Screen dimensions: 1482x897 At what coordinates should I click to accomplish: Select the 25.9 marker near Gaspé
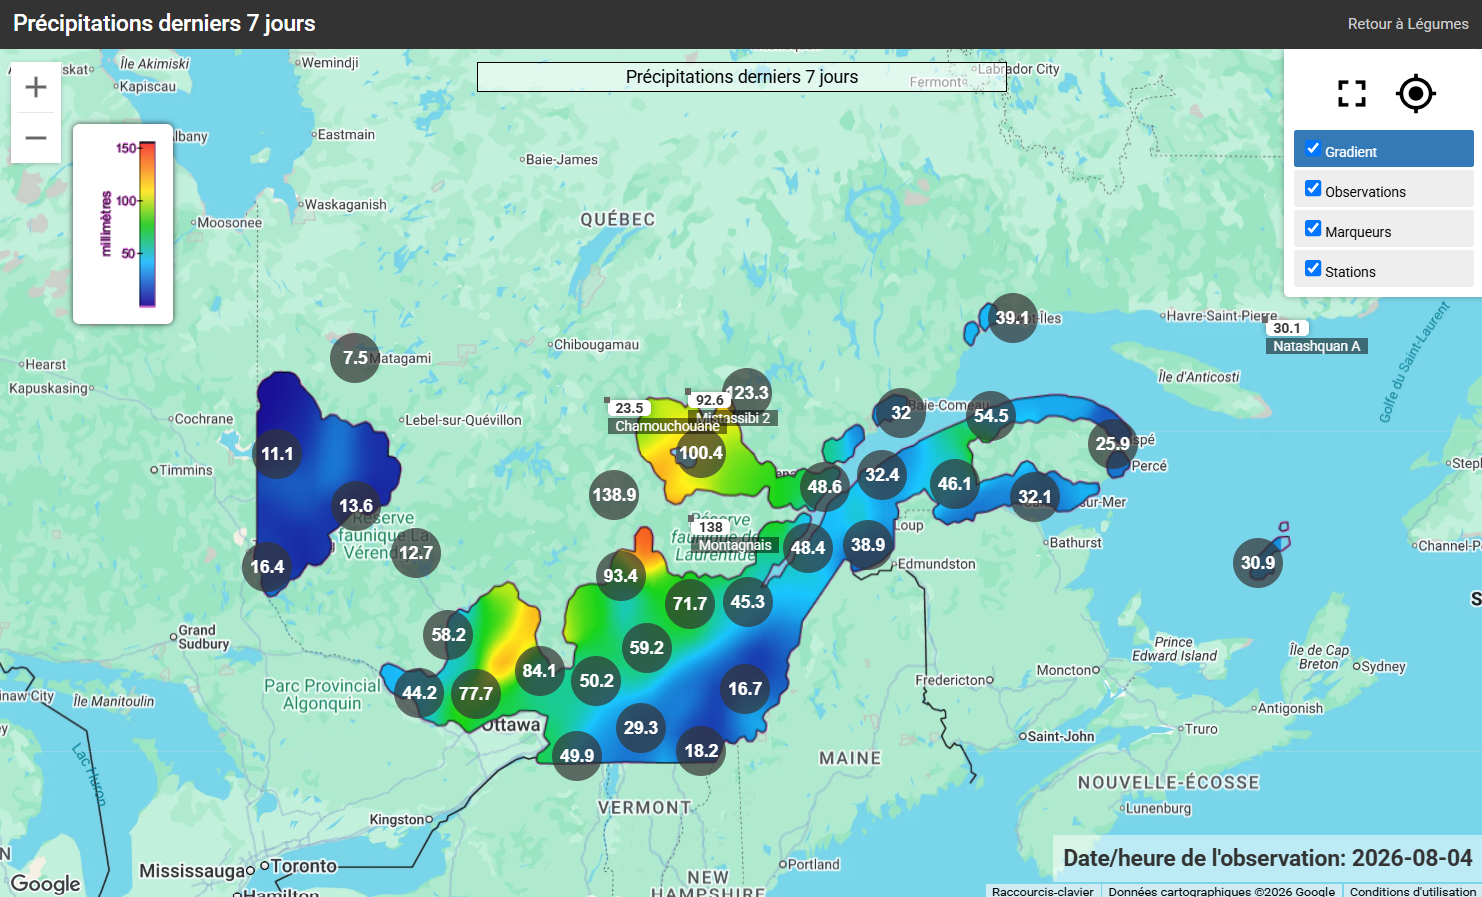tap(1113, 444)
